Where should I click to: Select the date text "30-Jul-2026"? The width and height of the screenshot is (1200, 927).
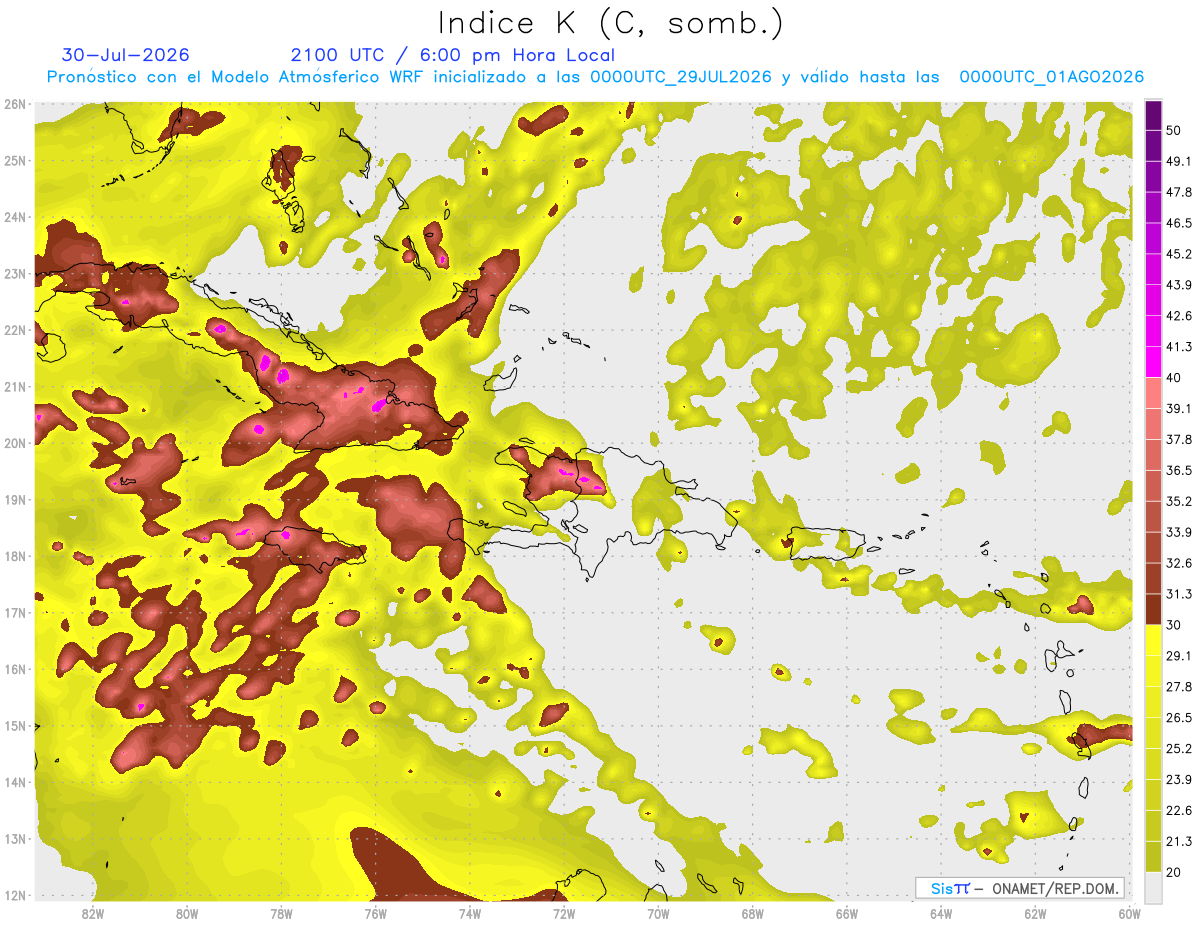coord(125,55)
